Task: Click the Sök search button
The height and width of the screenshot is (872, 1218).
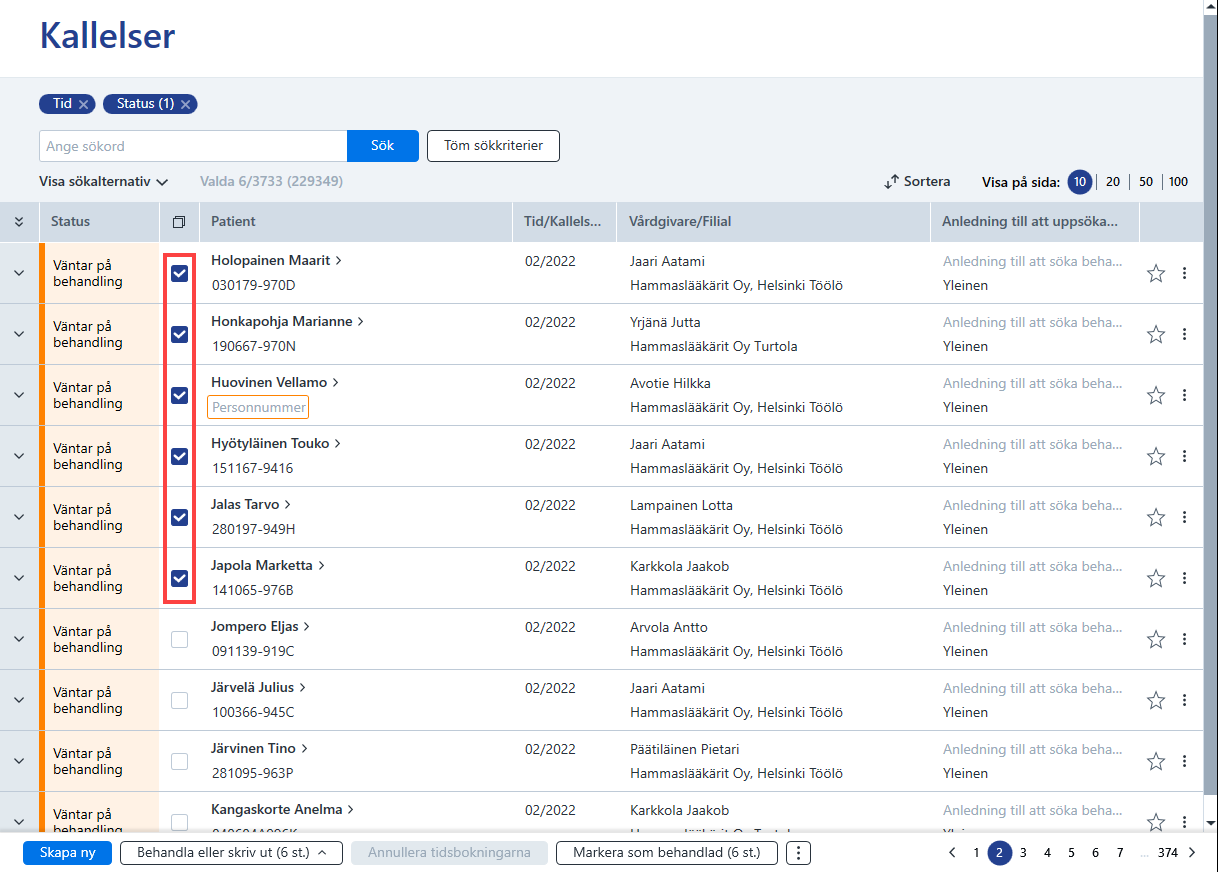Action: tap(383, 146)
